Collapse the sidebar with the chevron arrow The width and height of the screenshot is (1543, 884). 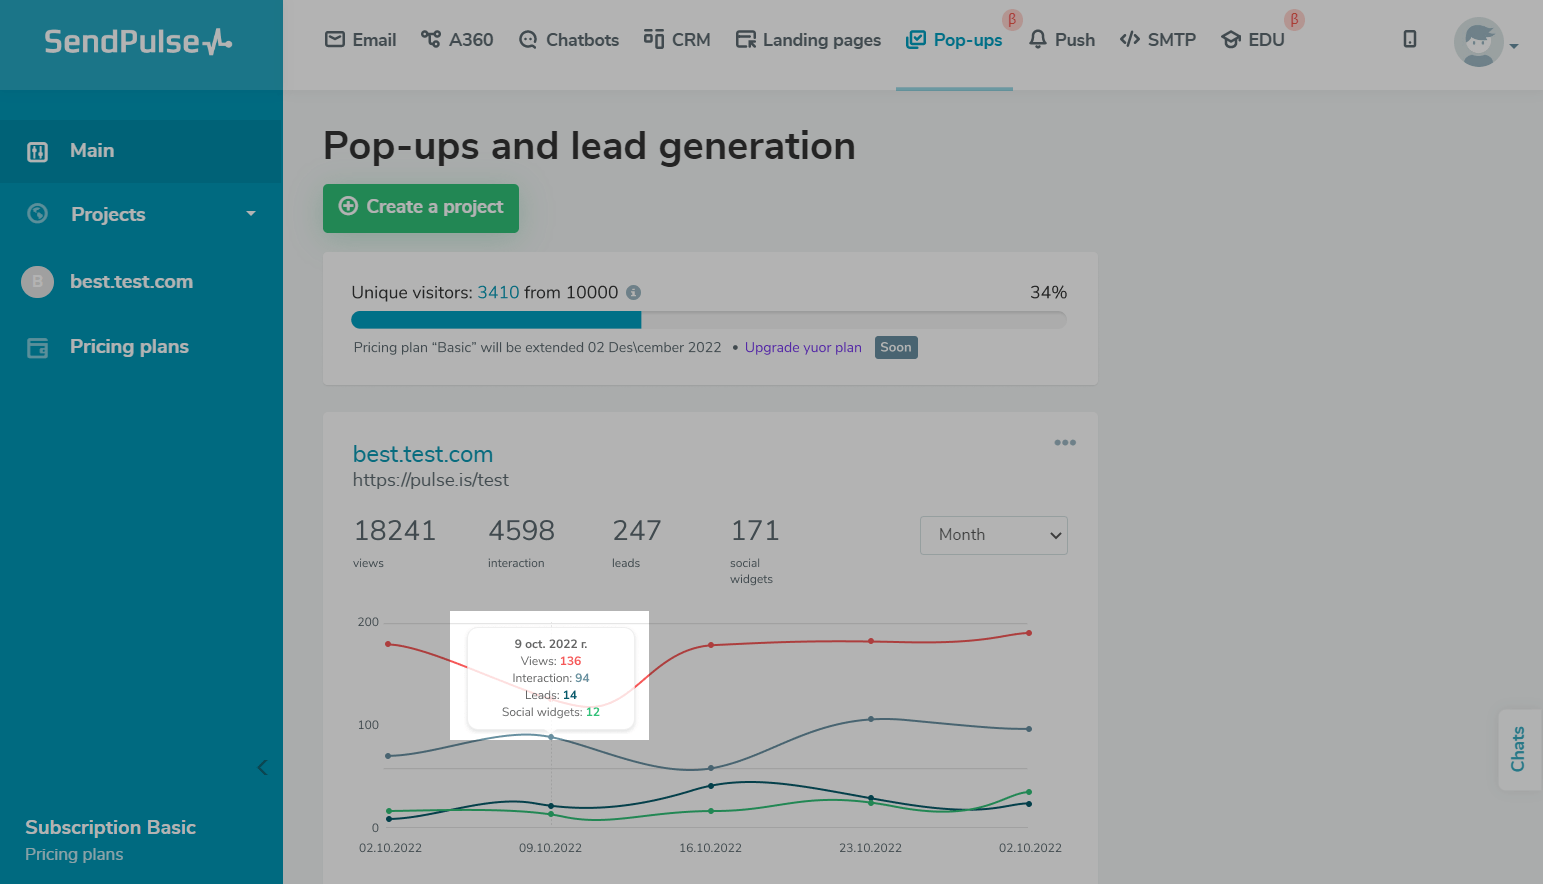pyautogui.click(x=262, y=768)
